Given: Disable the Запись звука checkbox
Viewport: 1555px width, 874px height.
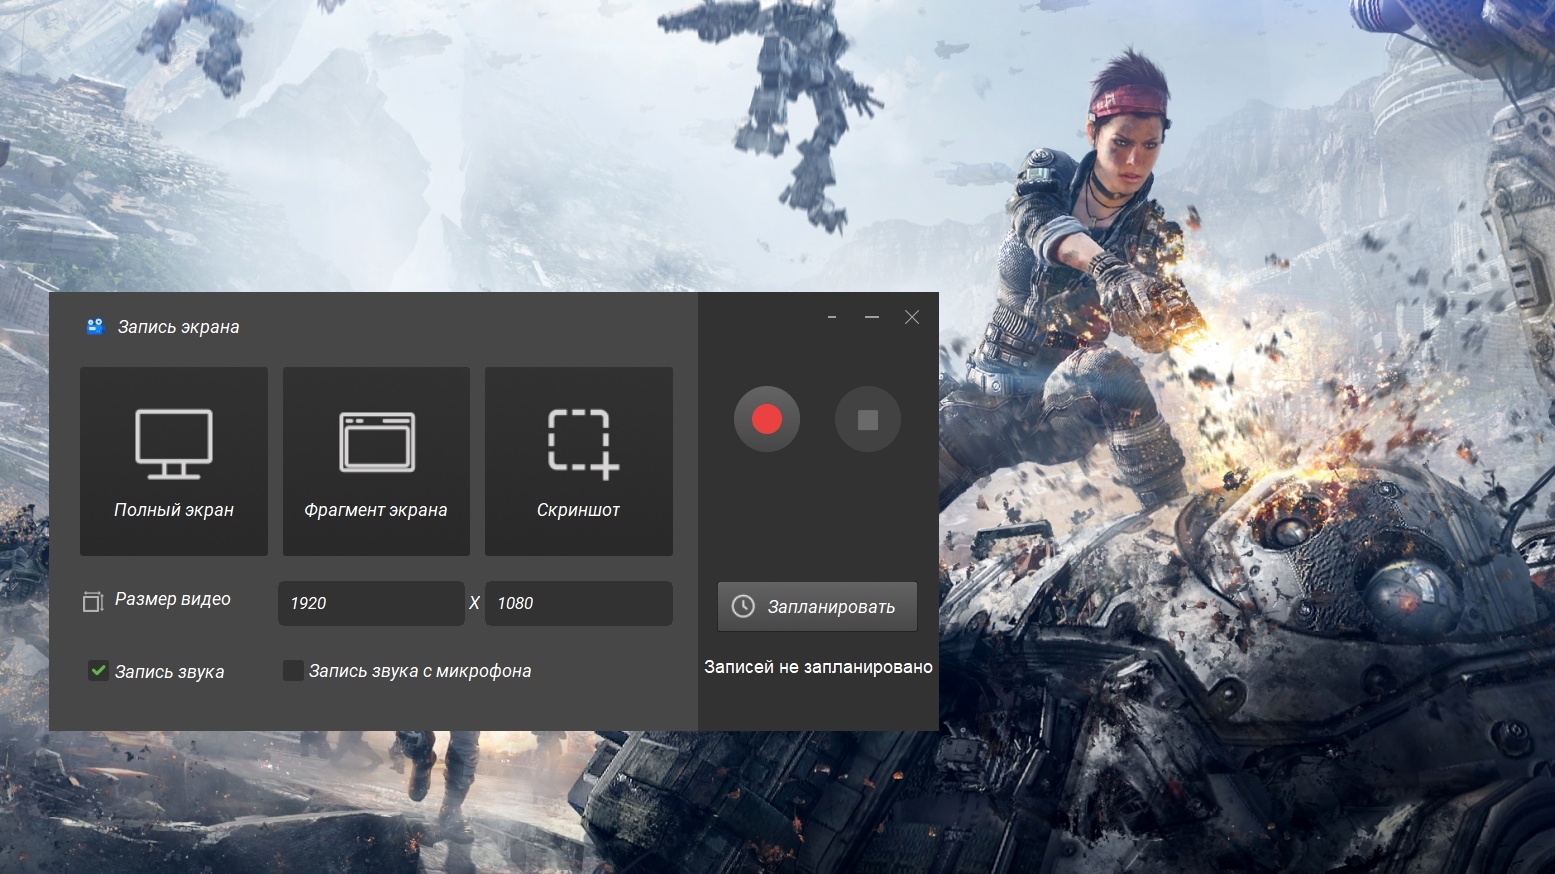Looking at the screenshot, I should pyautogui.click(x=98, y=671).
